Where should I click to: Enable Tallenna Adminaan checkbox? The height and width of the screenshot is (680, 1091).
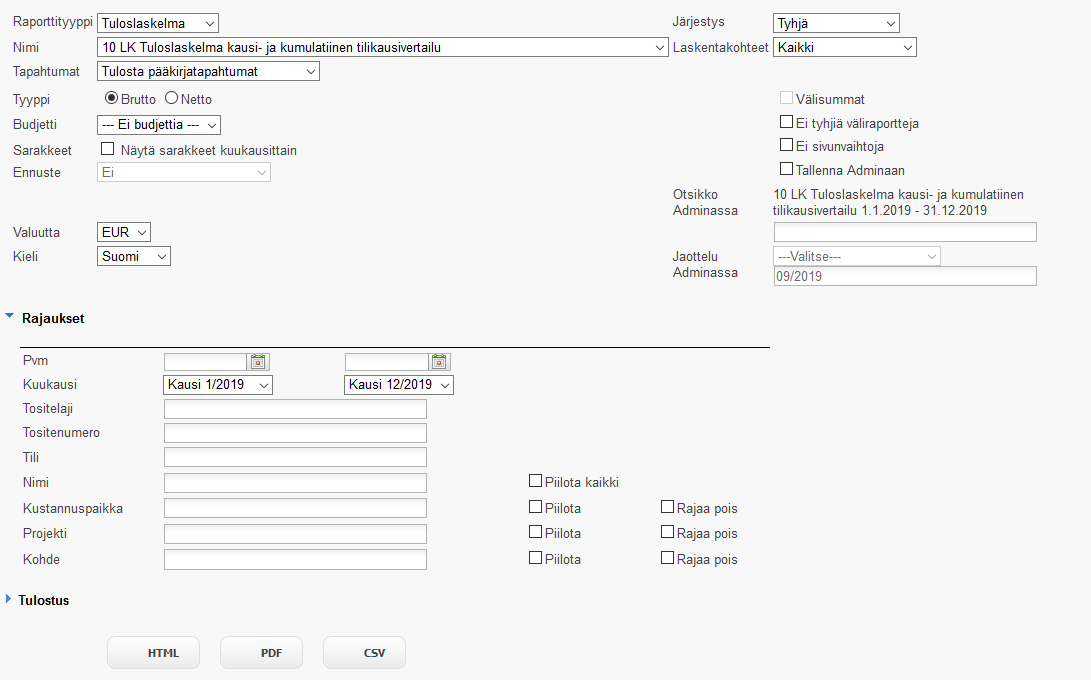pos(786,168)
